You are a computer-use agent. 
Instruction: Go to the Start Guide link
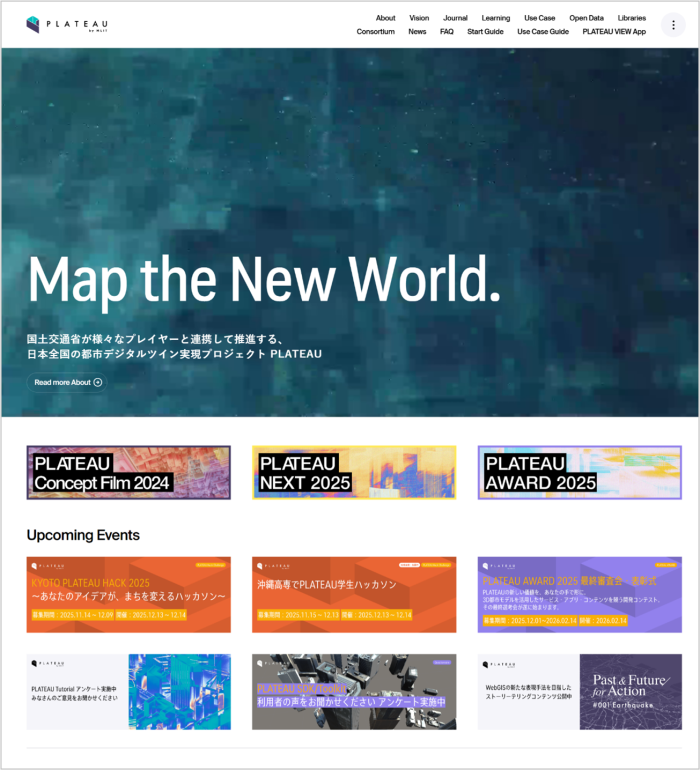pos(485,32)
